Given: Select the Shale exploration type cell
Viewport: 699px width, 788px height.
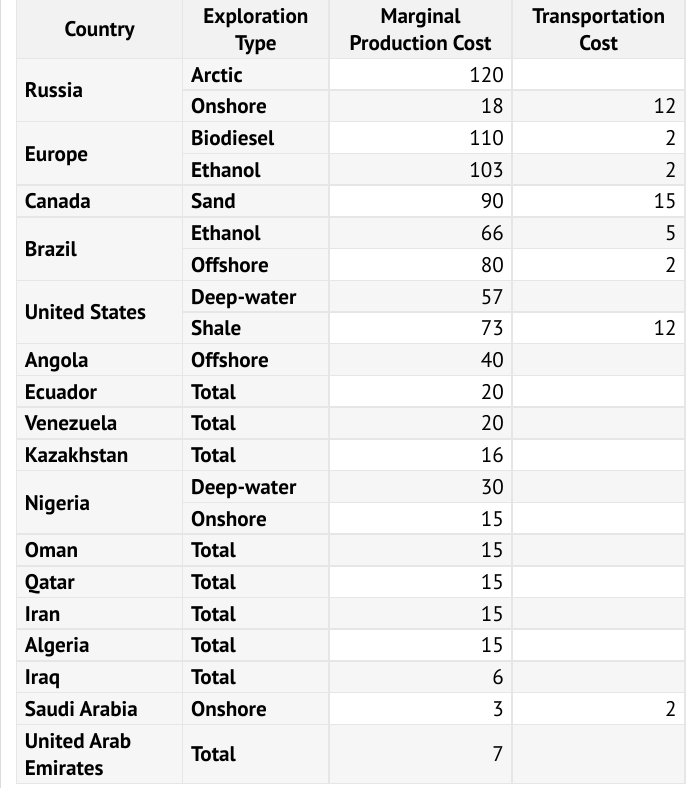Looking at the screenshot, I should tap(216, 328).
